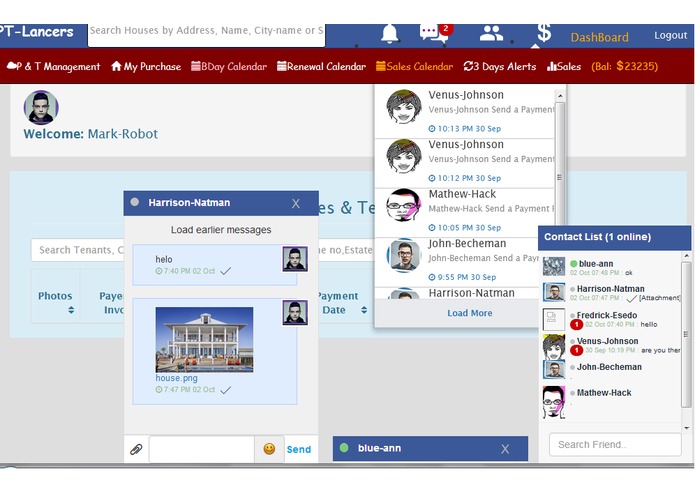
Task: Click Contact List scroll down arrow
Action: pos(687,428)
